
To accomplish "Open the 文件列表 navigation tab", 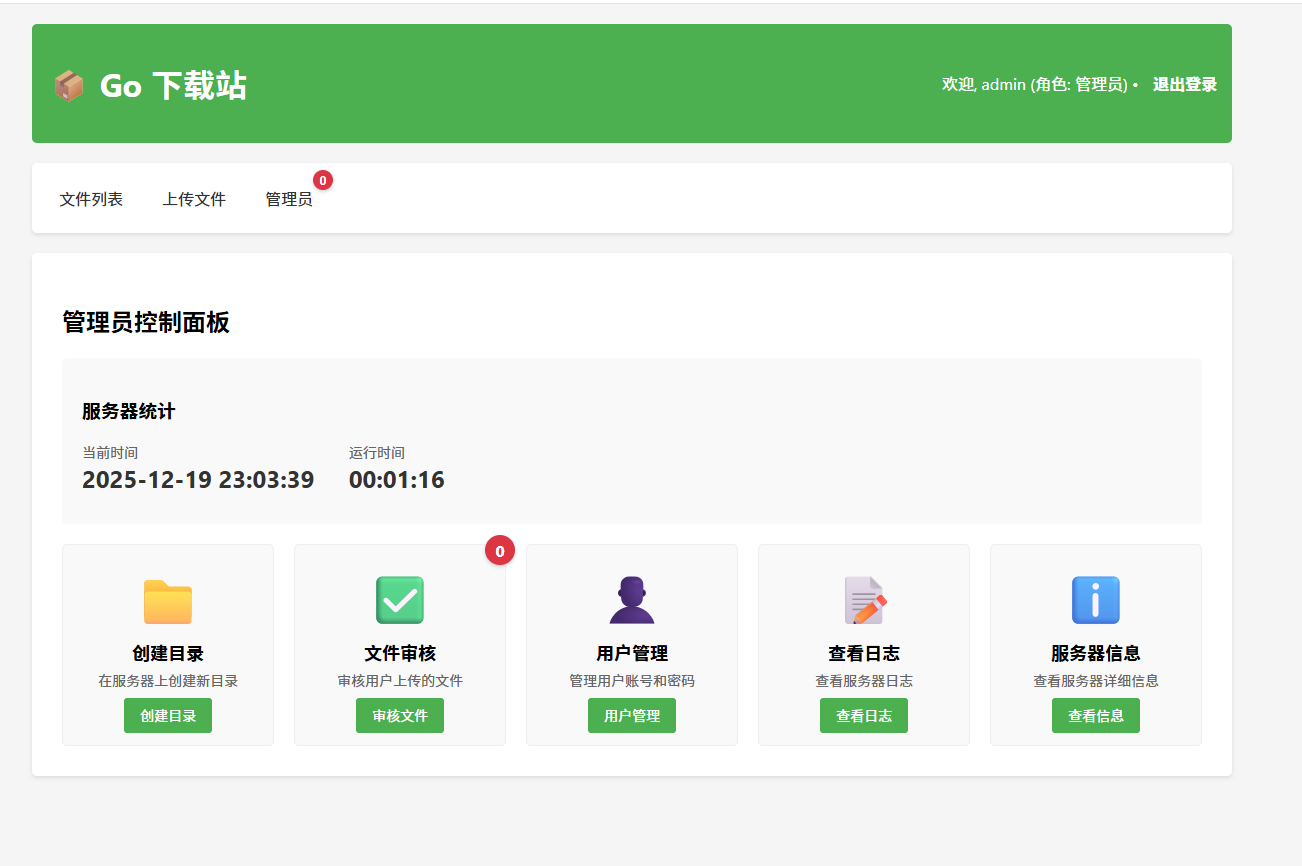I will coord(91,199).
